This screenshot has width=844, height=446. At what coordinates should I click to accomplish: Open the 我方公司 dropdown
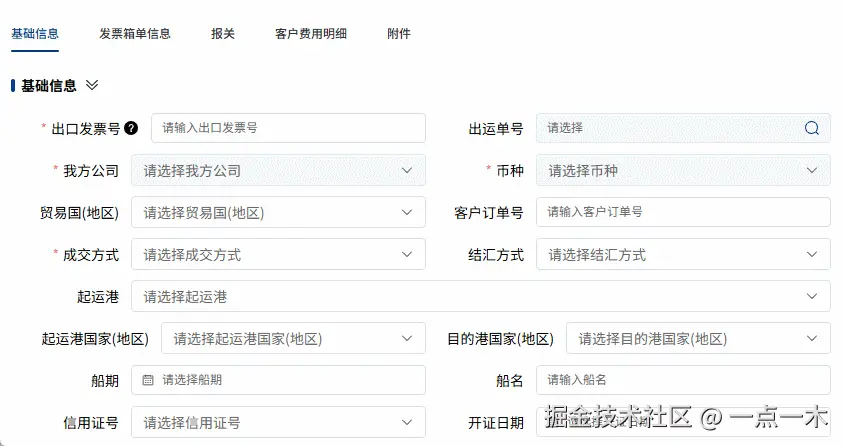coord(278,171)
